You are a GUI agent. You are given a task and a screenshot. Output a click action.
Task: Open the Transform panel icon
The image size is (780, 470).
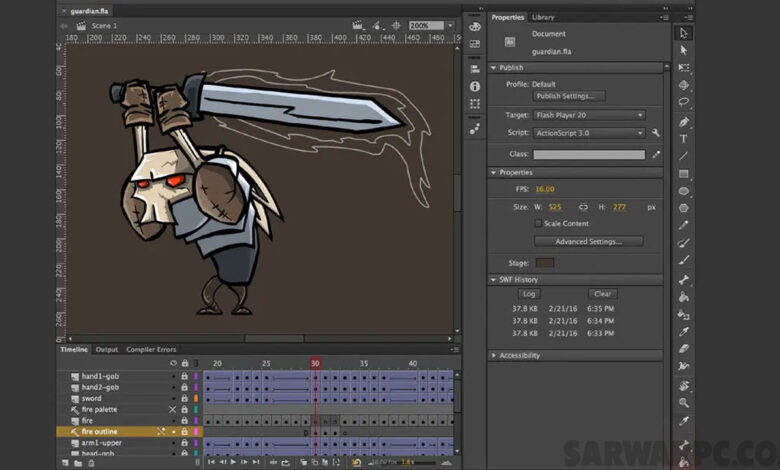(x=475, y=104)
